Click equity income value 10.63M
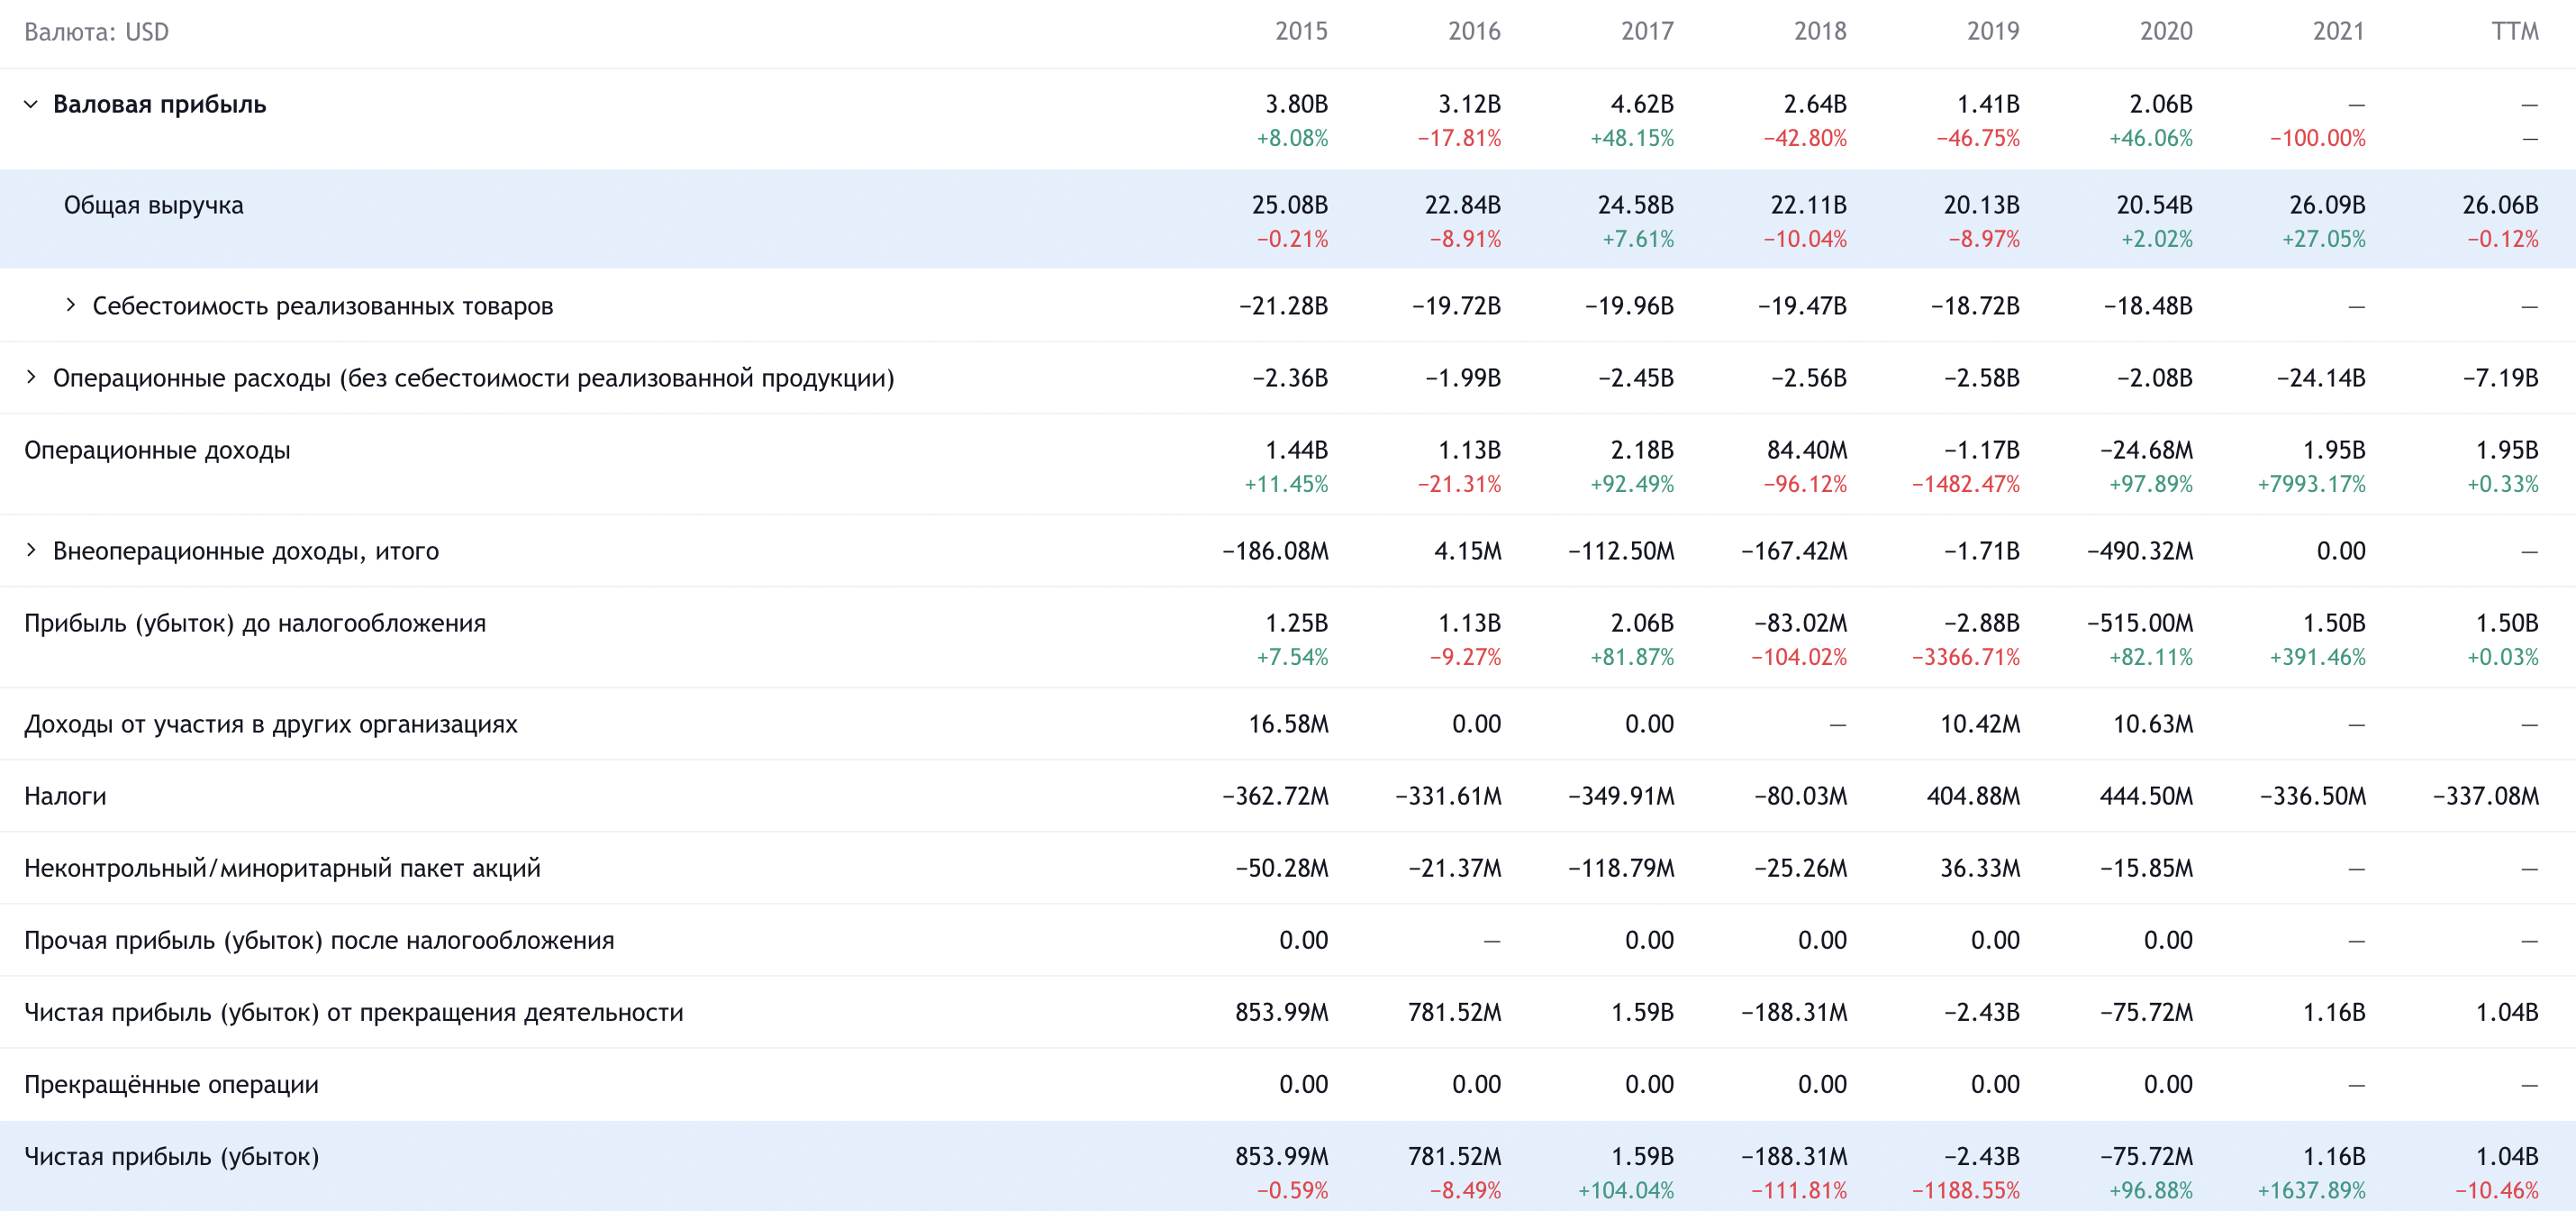Screen dimensions: 2576x1211 coord(2153,724)
